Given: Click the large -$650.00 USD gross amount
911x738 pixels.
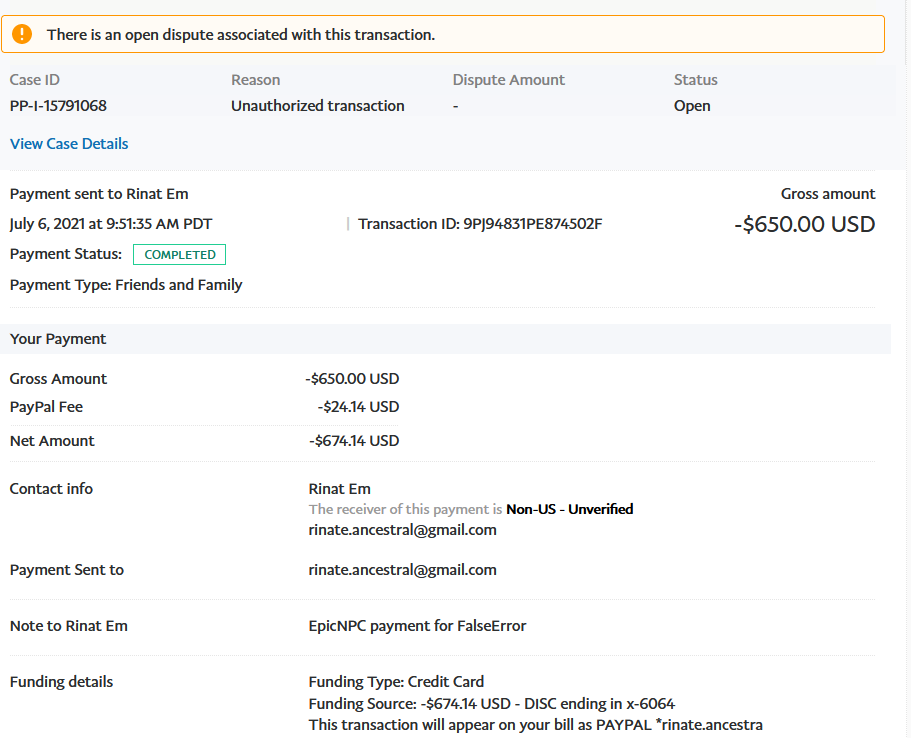Looking at the screenshot, I should pos(804,224).
